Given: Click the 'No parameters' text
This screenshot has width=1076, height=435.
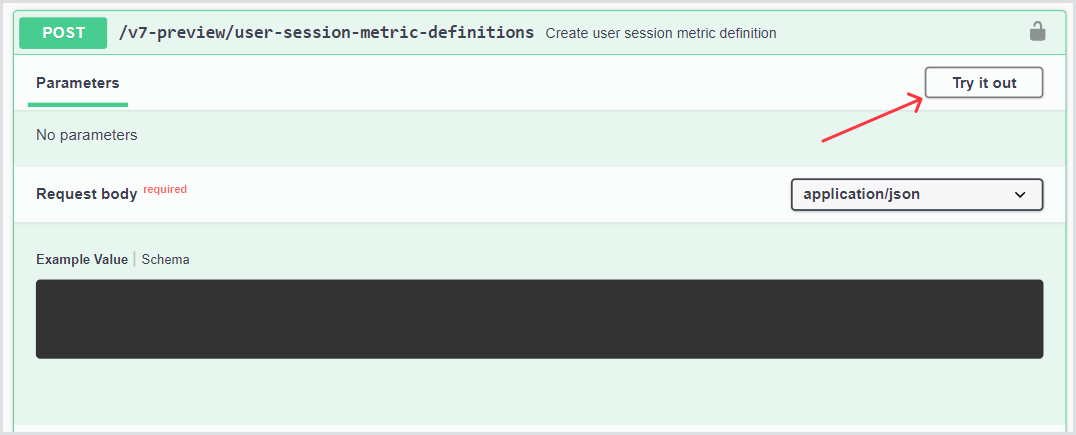Looking at the screenshot, I should [x=87, y=134].
